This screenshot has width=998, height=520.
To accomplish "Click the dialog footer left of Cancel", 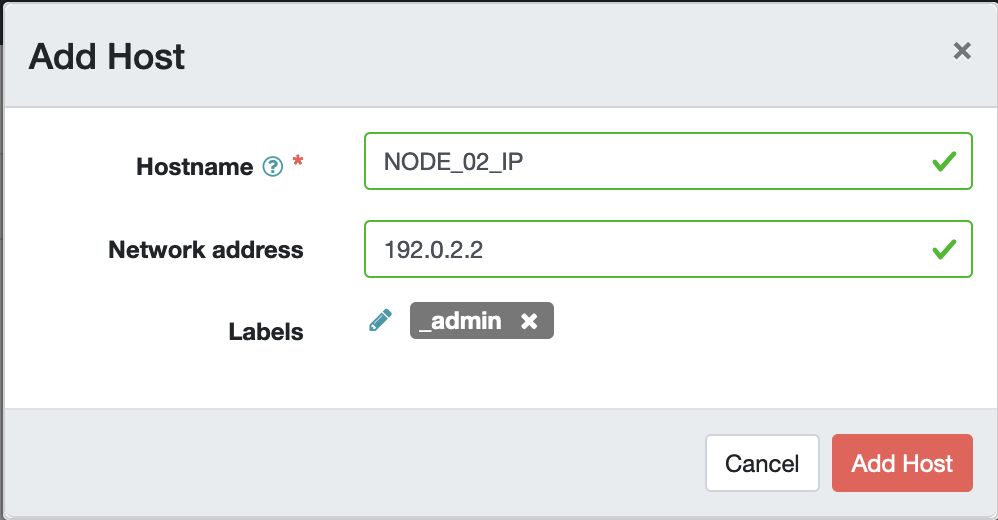I will pyautogui.click(x=350, y=463).
